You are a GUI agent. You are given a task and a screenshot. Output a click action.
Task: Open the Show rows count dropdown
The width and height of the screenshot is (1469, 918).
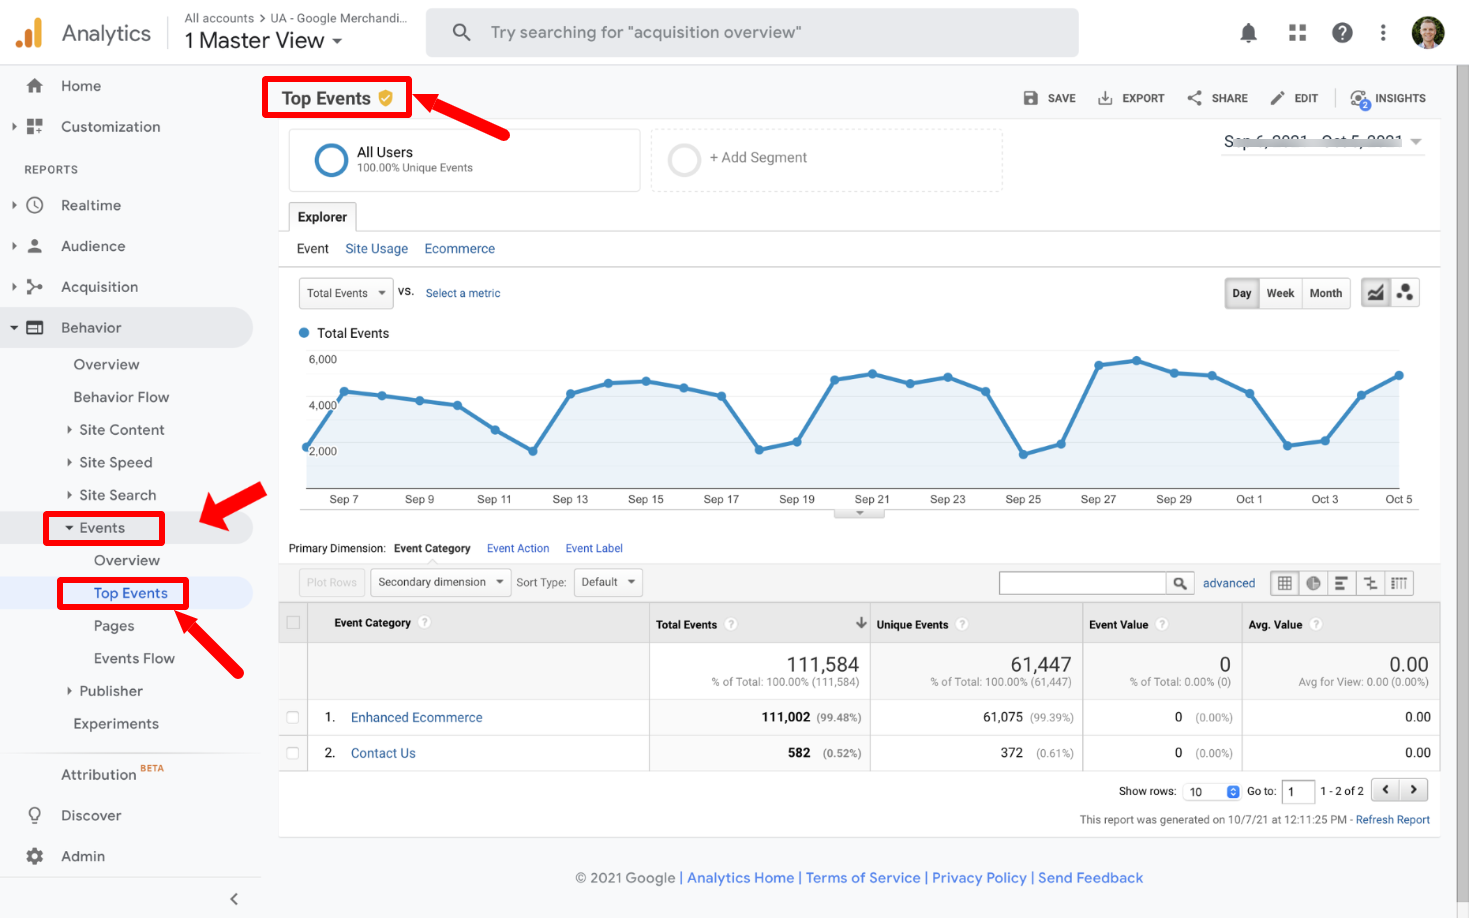[1212, 791]
